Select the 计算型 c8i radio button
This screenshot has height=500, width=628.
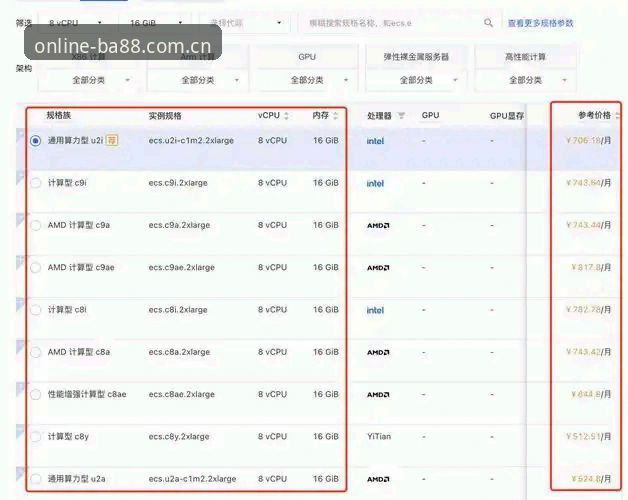pos(36,310)
